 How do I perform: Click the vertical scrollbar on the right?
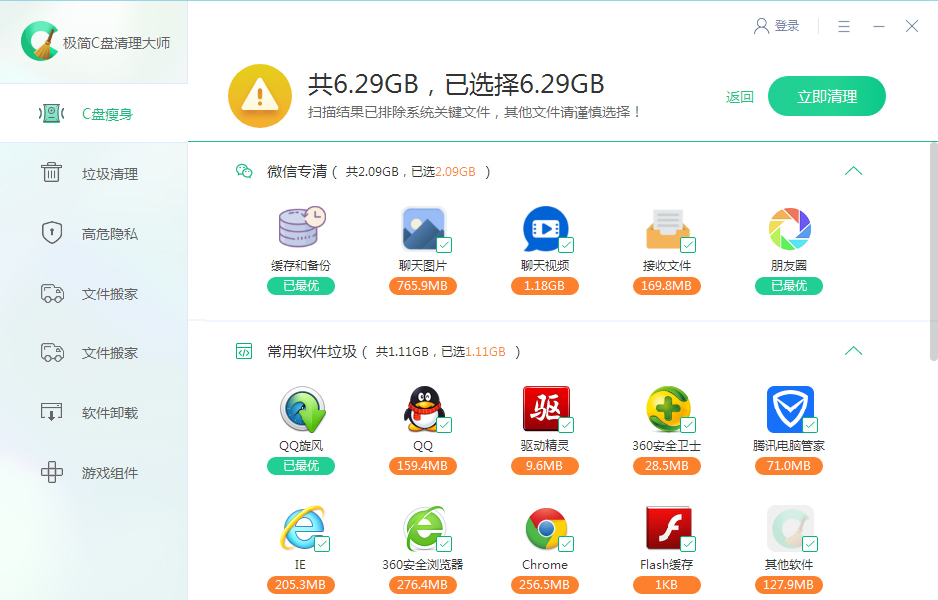pos(933,250)
